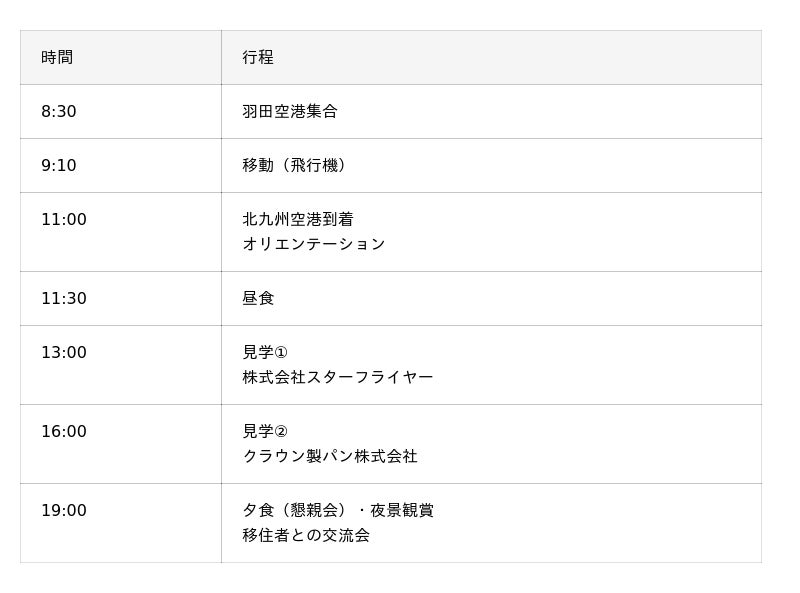The image size is (800, 593).
Task: Select the 16:00 time cell
Action: (64, 431)
